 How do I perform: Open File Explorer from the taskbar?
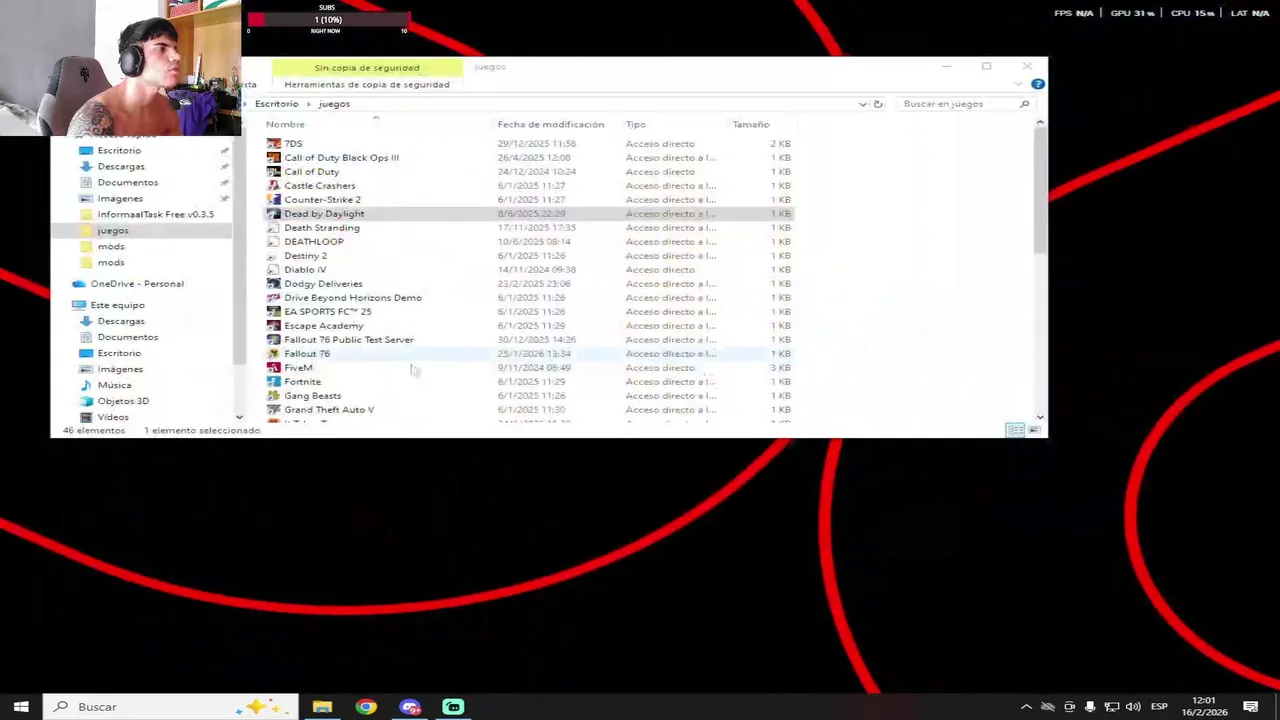[x=322, y=707]
